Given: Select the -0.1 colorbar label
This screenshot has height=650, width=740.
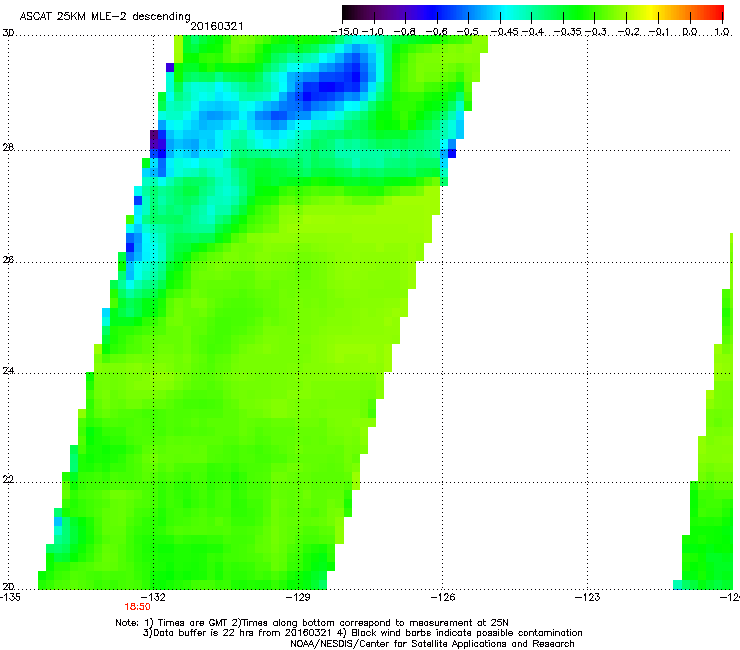Looking at the screenshot, I should click(x=659, y=32).
